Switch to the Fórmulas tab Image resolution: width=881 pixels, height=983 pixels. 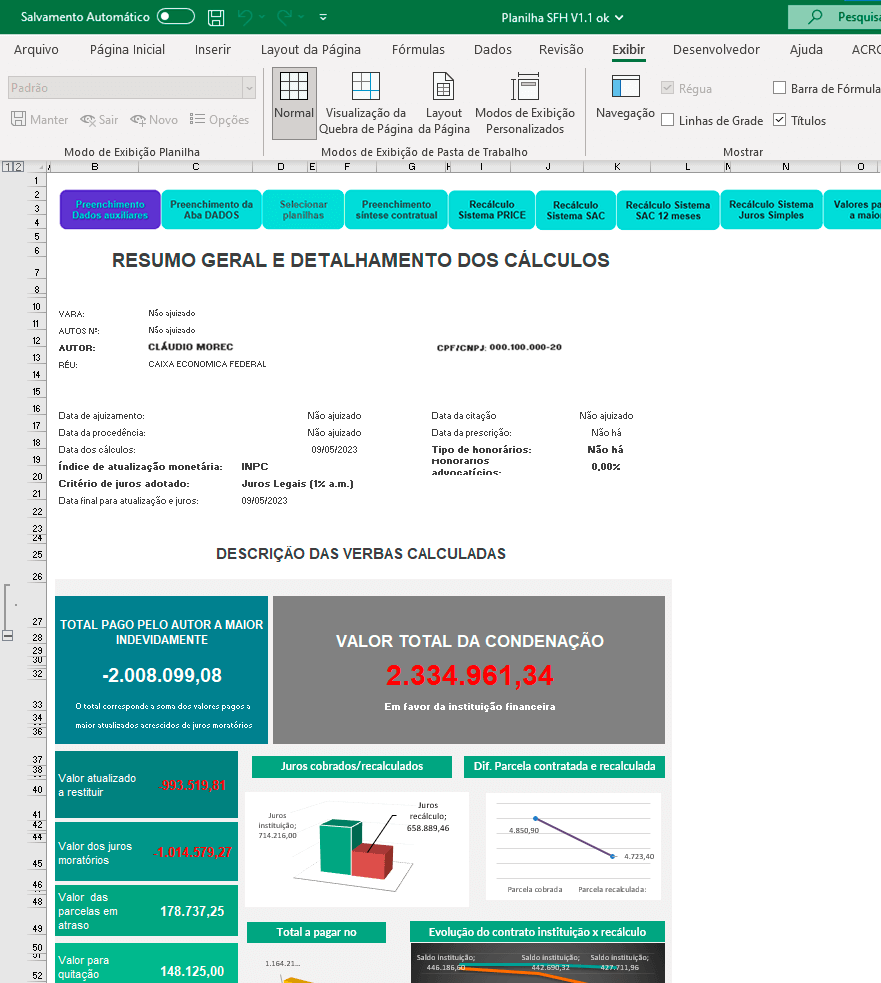coord(418,50)
